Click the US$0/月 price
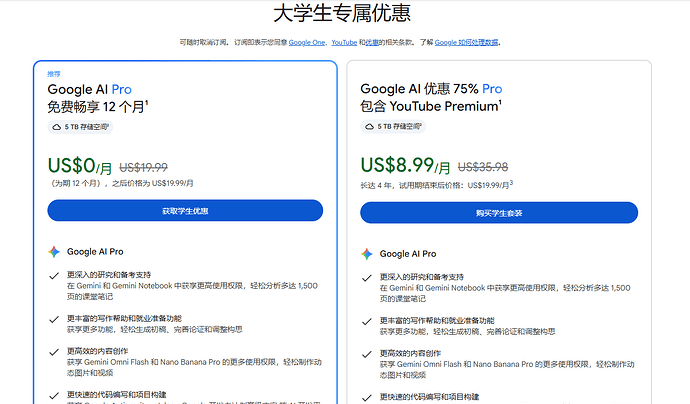Viewport: 690px width, 404px height. pos(80,166)
